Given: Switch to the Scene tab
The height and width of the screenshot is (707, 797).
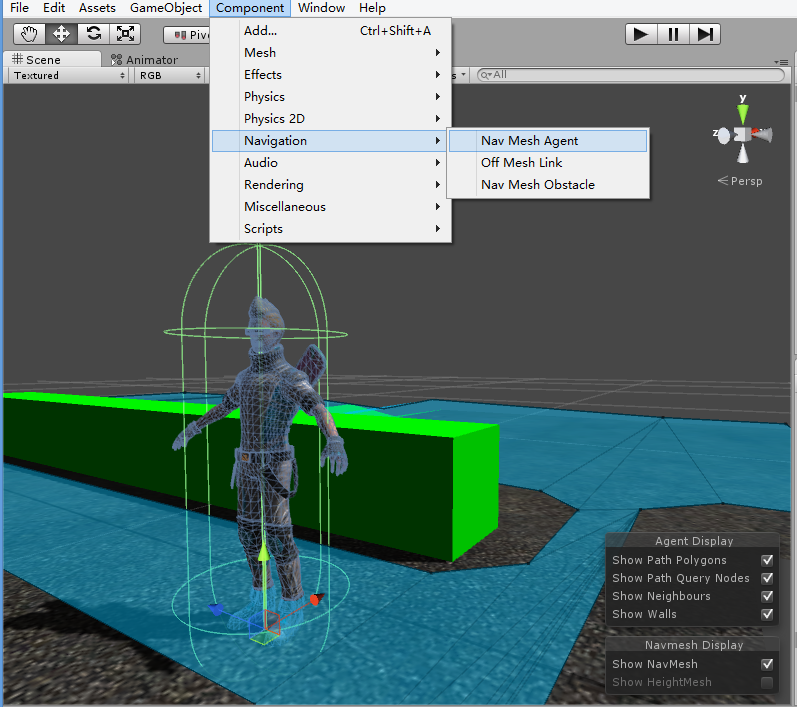Looking at the screenshot, I should pyautogui.click(x=52, y=59).
